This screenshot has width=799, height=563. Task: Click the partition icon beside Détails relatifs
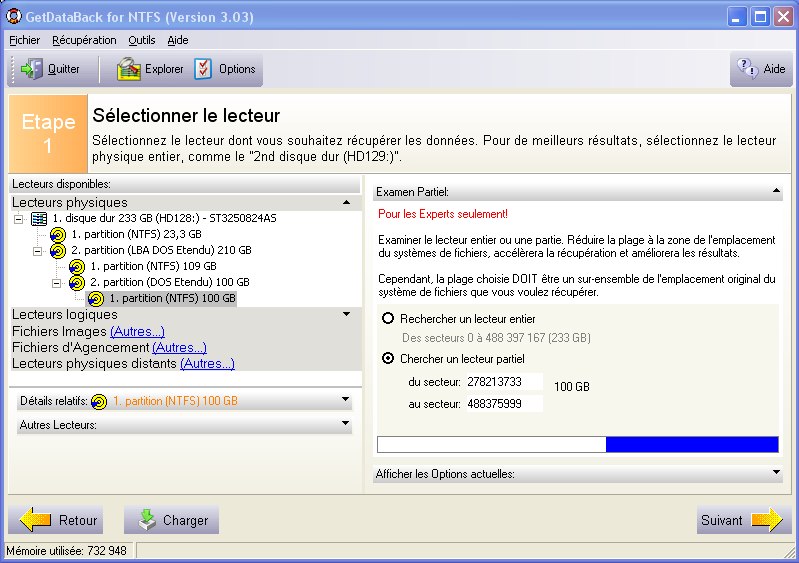99,402
